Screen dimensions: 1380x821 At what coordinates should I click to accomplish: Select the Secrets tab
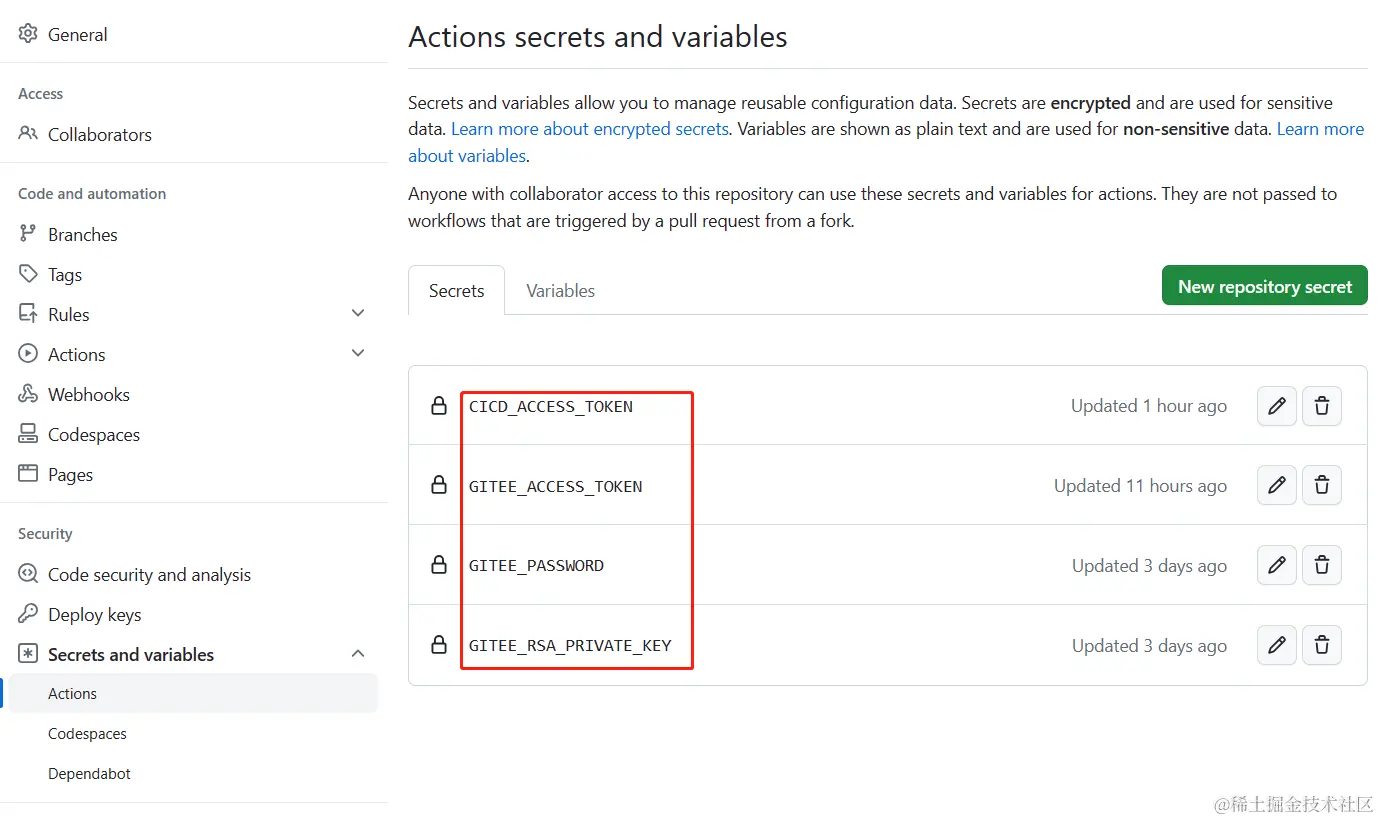456,291
